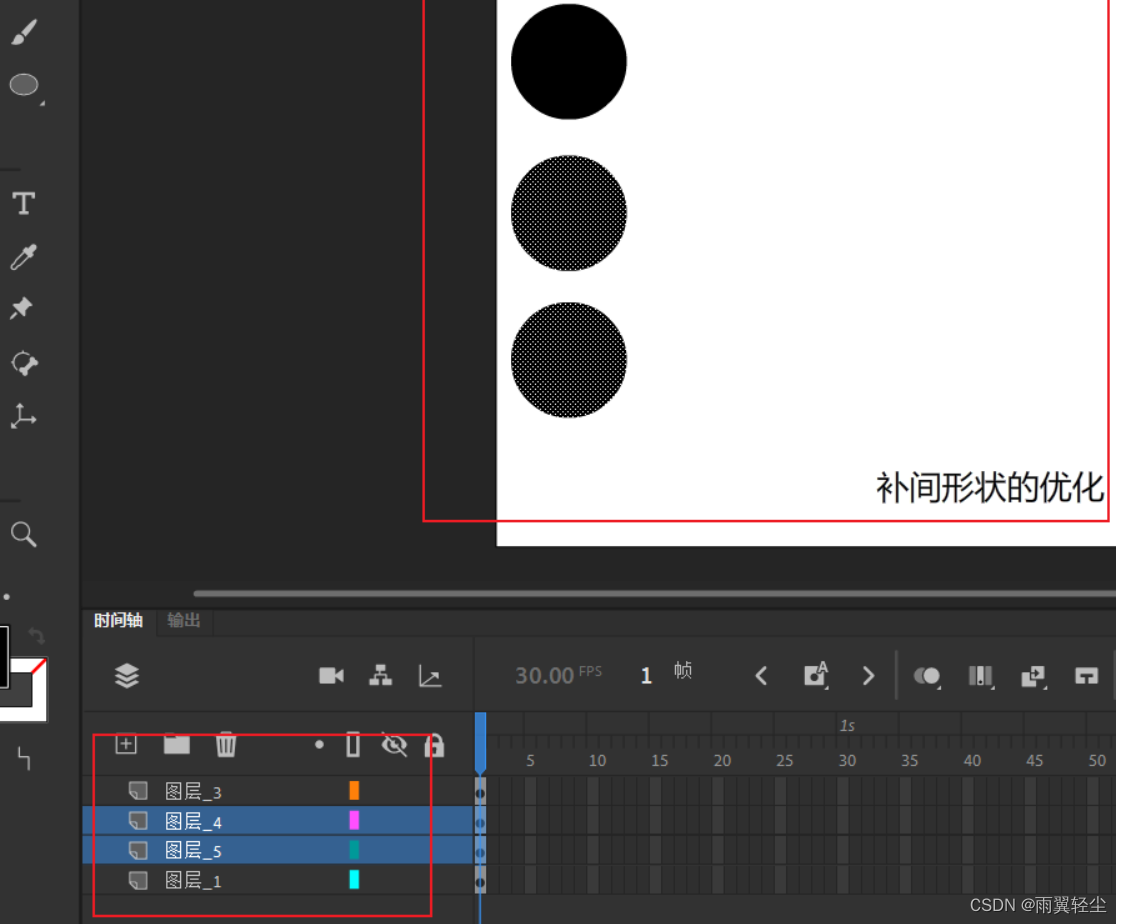Select the middle dotted circle on stage
Image resolution: width=1123 pixels, height=924 pixels.
pyautogui.click(x=569, y=213)
